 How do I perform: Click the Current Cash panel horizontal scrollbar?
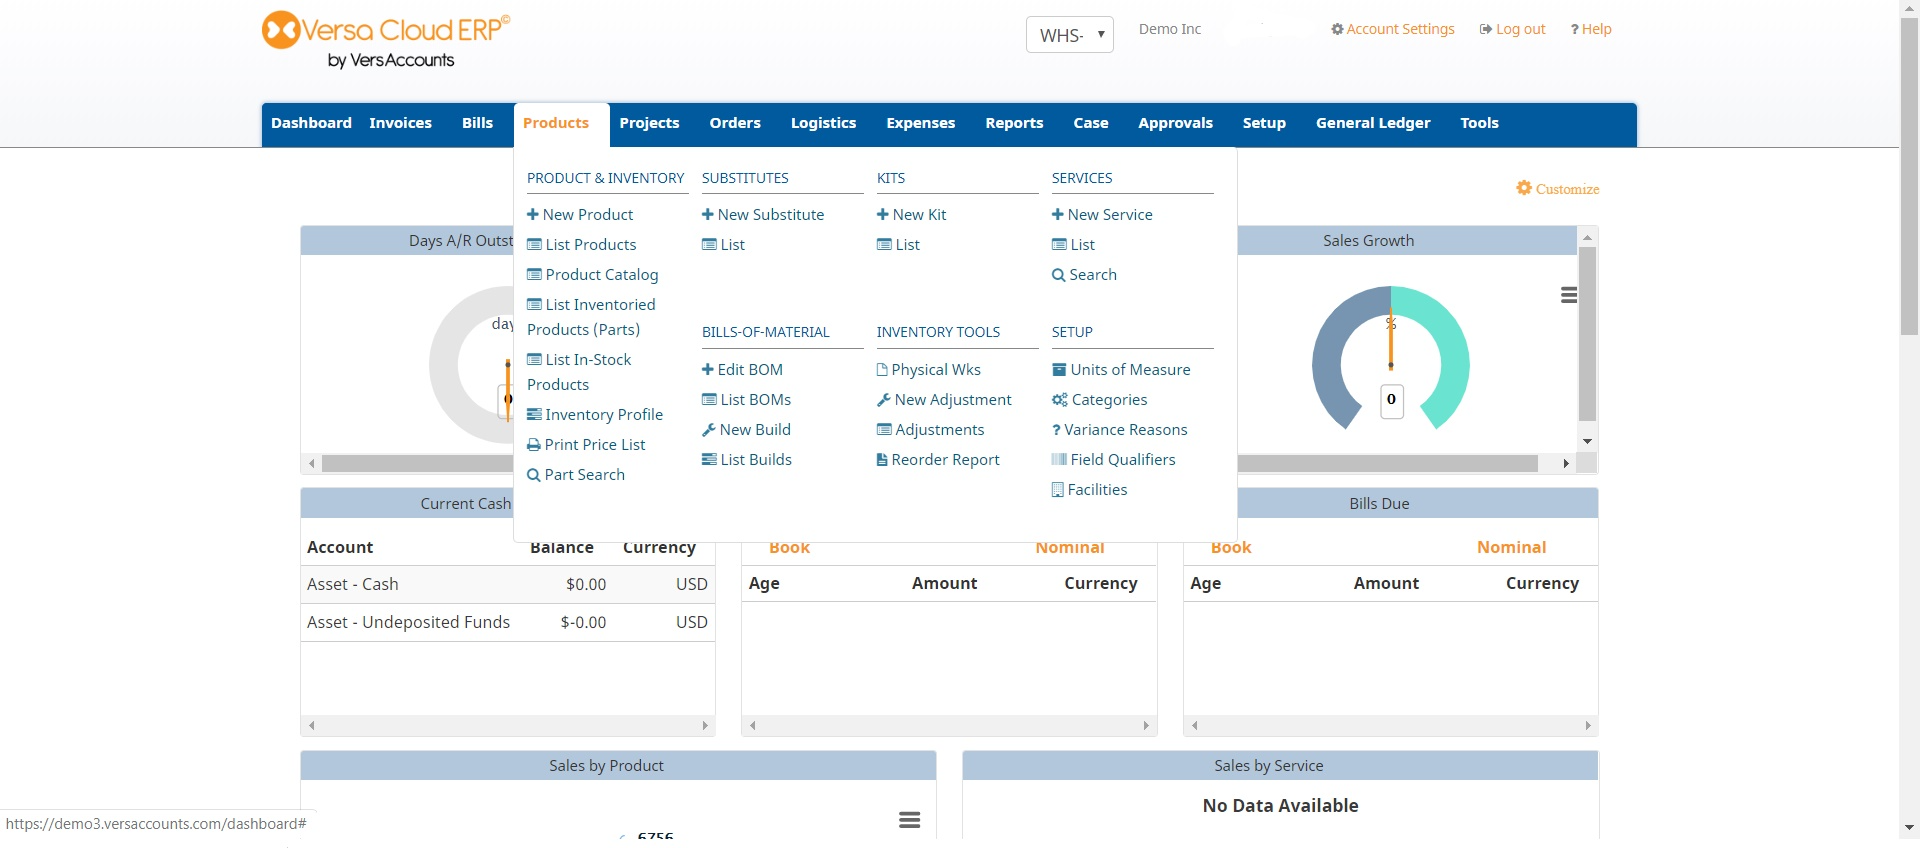tap(508, 726)
